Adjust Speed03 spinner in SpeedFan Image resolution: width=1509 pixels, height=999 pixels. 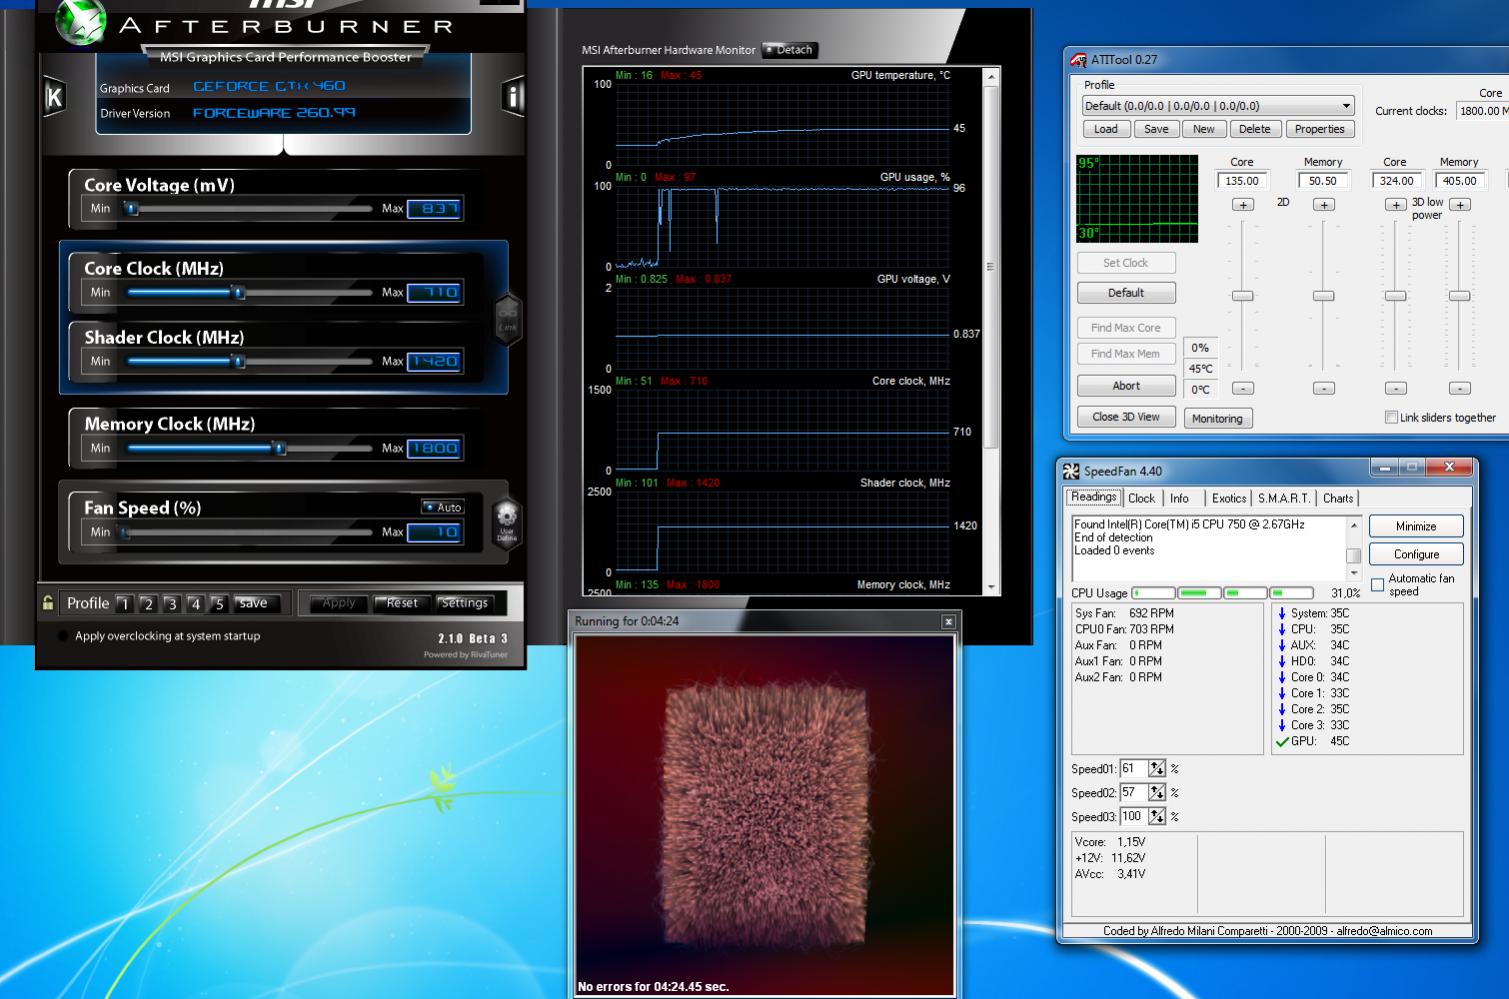click(1157, 816)
